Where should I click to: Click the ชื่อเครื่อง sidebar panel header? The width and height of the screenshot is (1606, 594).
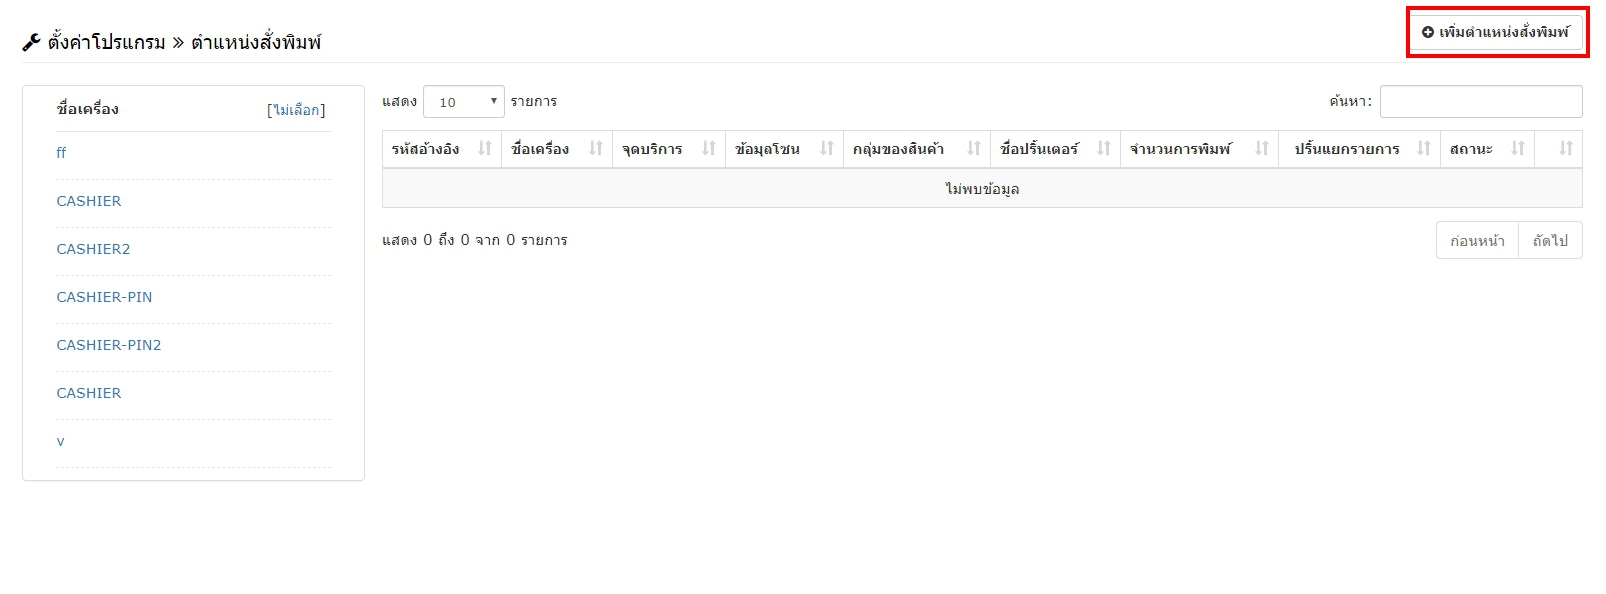pos(88,109)
